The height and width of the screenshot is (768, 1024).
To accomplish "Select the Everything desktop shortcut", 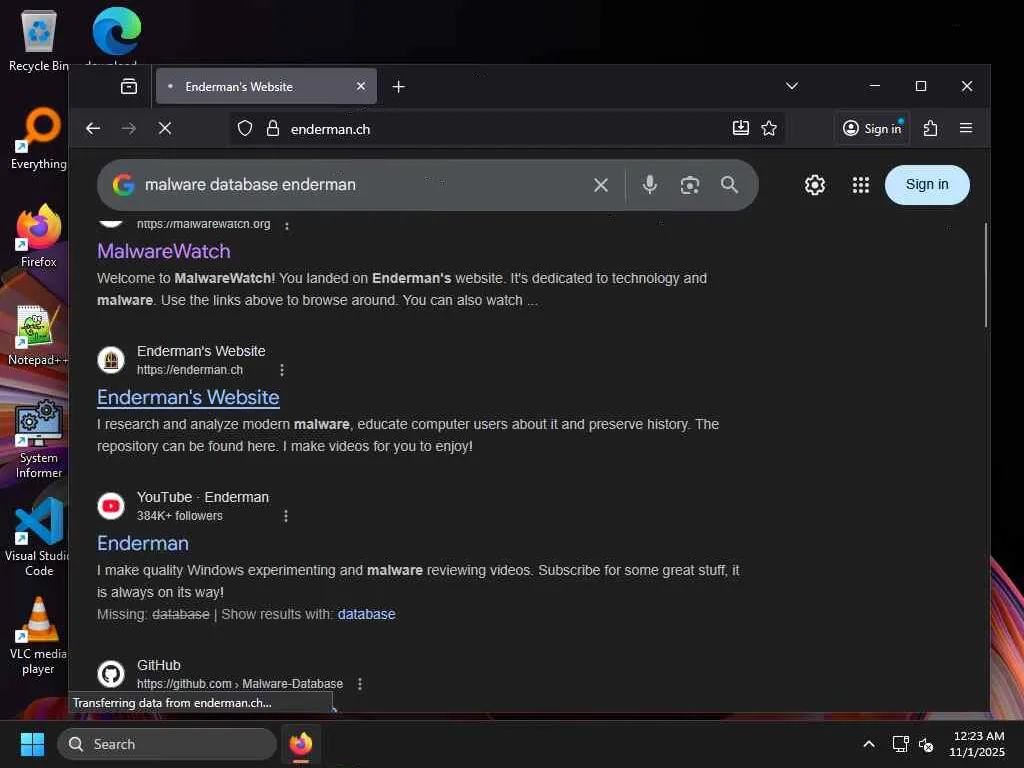I will click(x=39, y=138).
